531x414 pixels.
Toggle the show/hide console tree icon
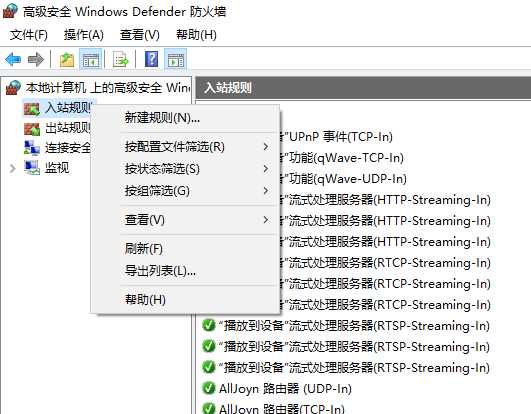pos(91,60)
